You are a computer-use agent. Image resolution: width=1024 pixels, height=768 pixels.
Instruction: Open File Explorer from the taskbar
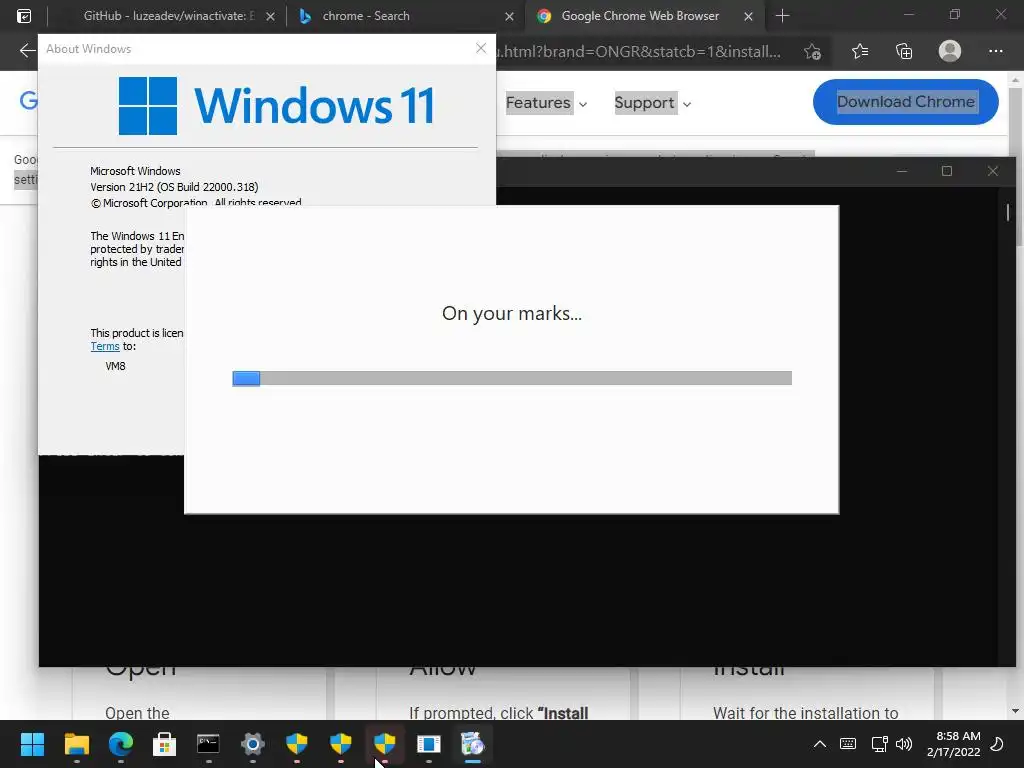tap(76, 744)
